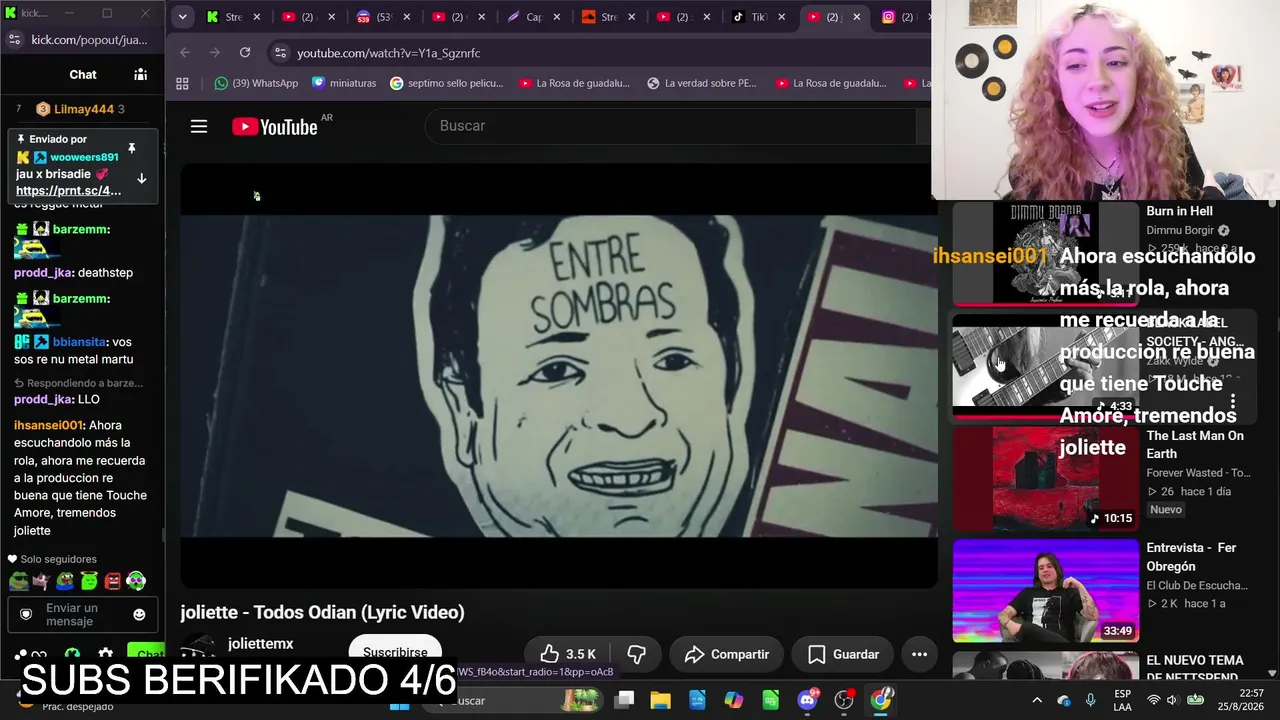This screenshot has width=1280, height=720.
Task: Close the TikTok browser tab
Action: coord(781,17)
